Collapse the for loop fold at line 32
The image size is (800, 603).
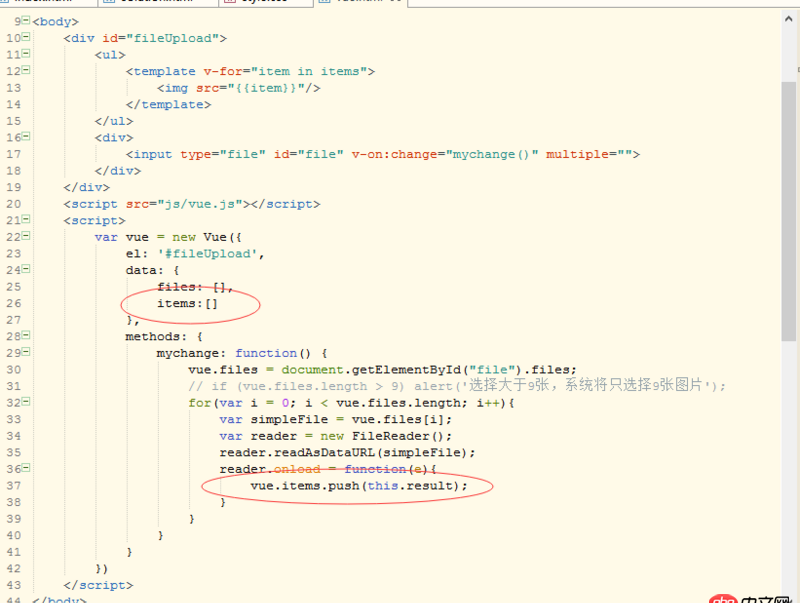(24, 402)
